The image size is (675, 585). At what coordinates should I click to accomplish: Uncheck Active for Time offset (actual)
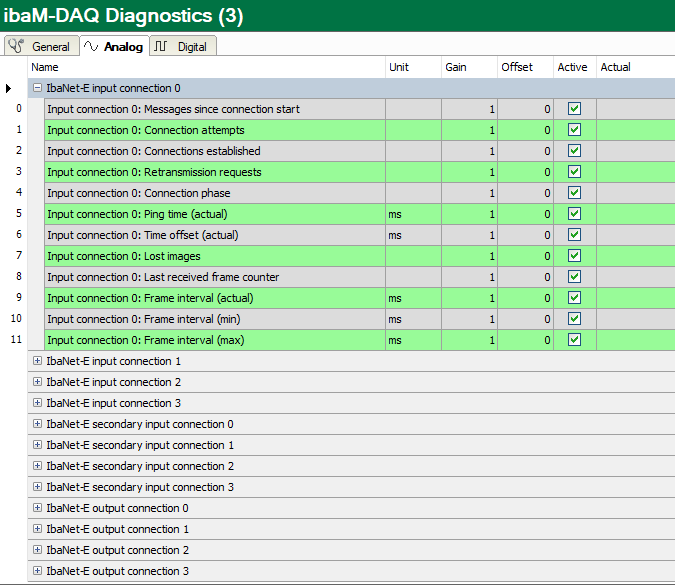574,235
